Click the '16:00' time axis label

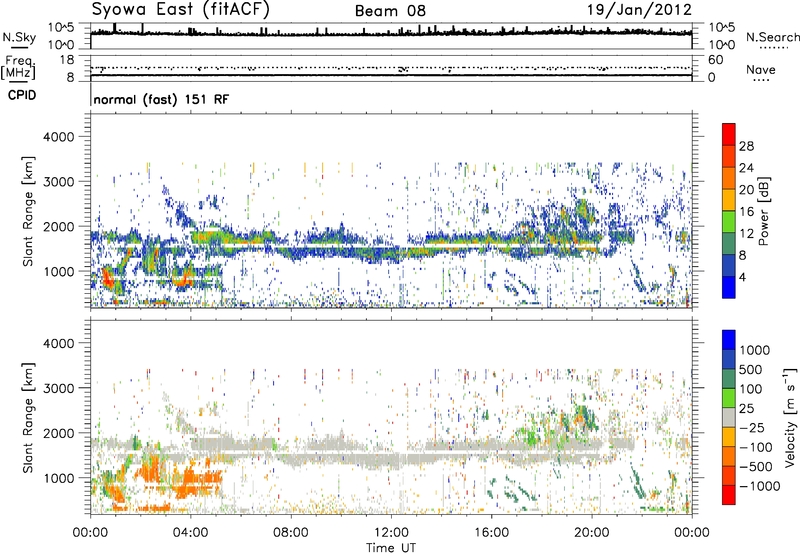(491, 533)
